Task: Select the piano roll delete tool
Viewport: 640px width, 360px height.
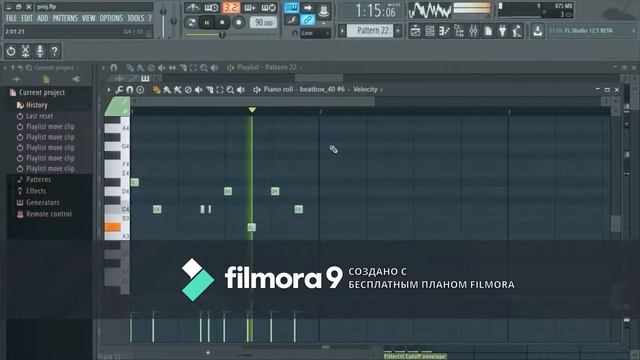Action: tap(188, 89)
